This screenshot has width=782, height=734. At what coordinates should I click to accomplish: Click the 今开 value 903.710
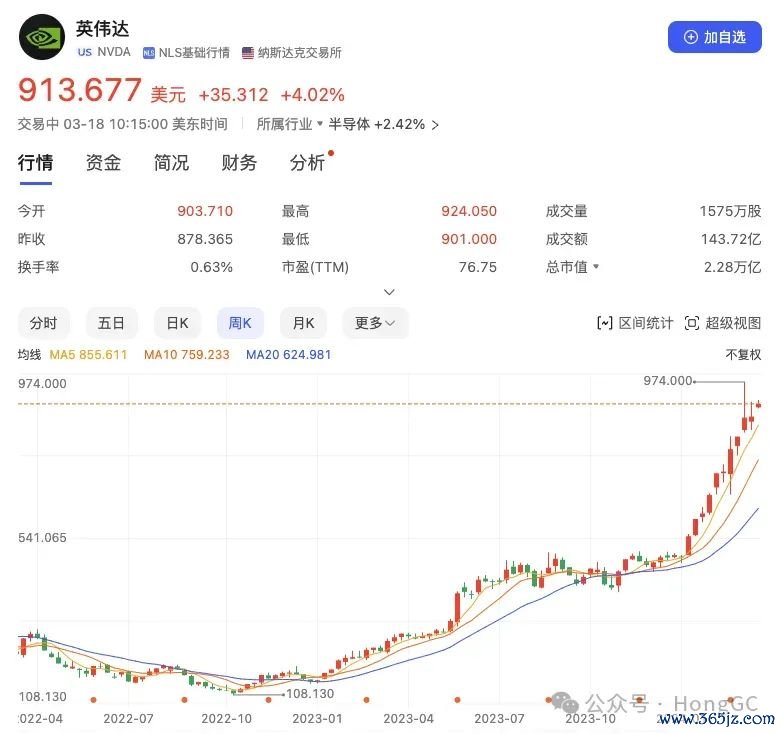coord(205,211)
